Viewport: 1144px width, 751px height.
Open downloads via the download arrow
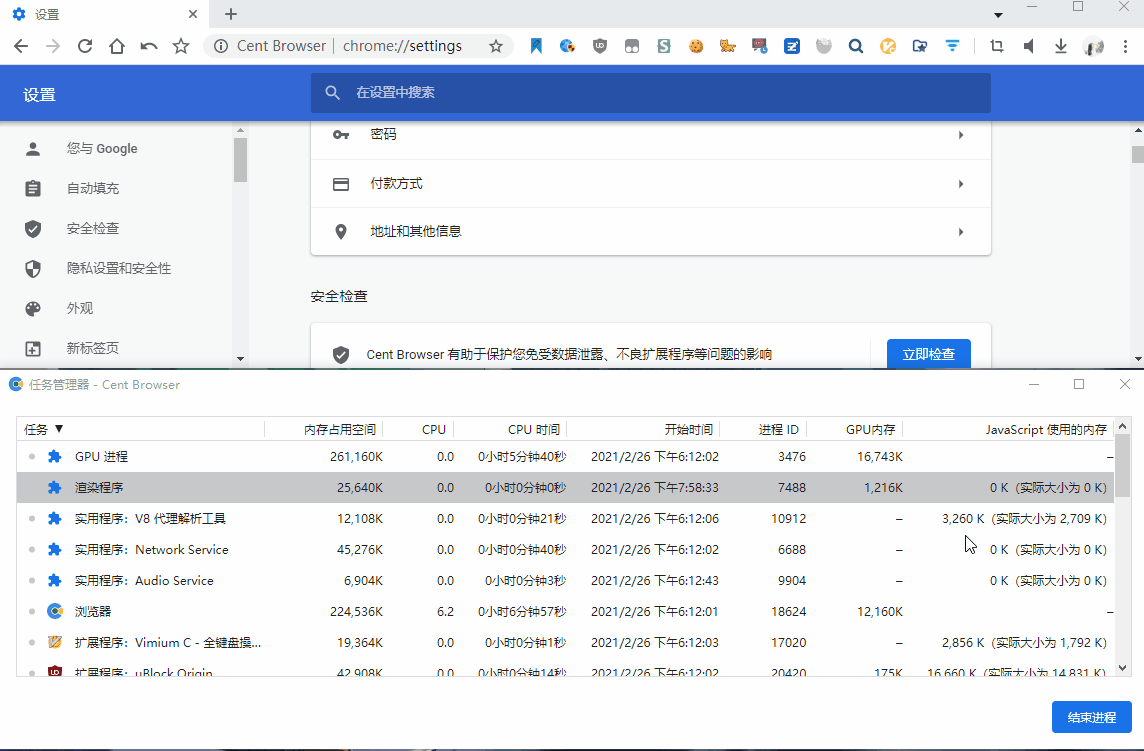[x=1061, y=46]
